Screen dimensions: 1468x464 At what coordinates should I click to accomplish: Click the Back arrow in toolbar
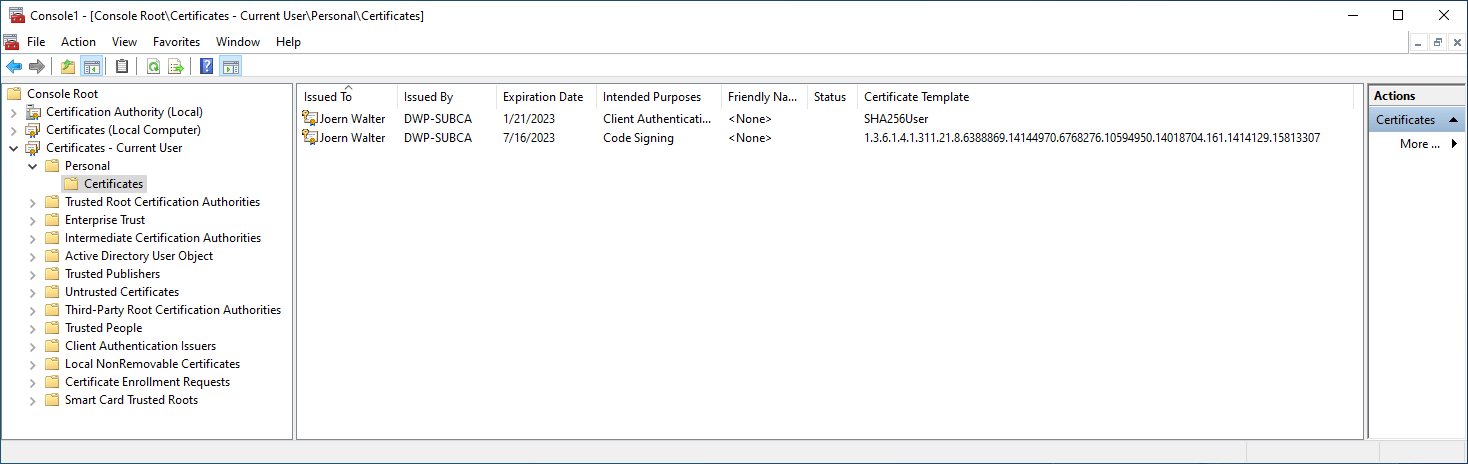[14, 67]
